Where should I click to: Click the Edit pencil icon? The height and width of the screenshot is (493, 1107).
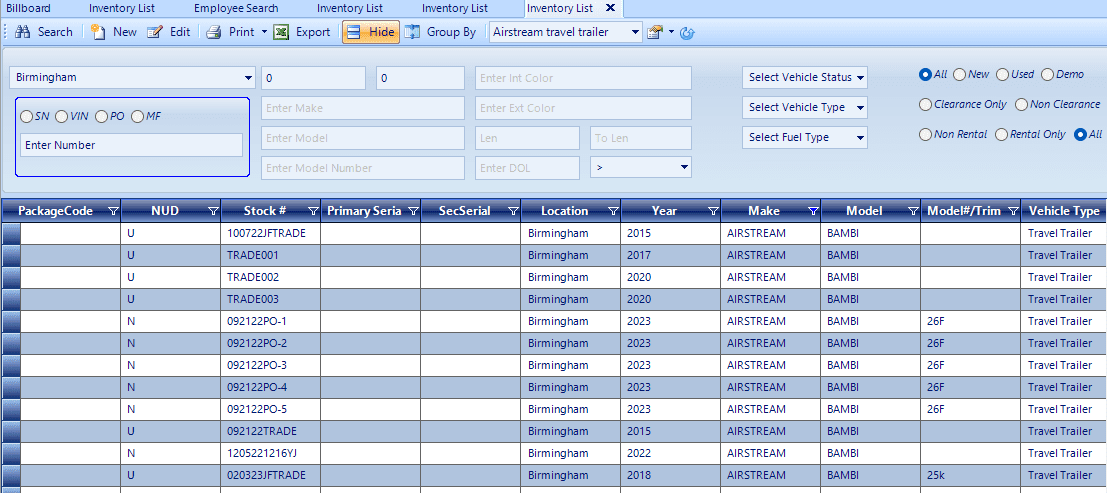point(155,32)
